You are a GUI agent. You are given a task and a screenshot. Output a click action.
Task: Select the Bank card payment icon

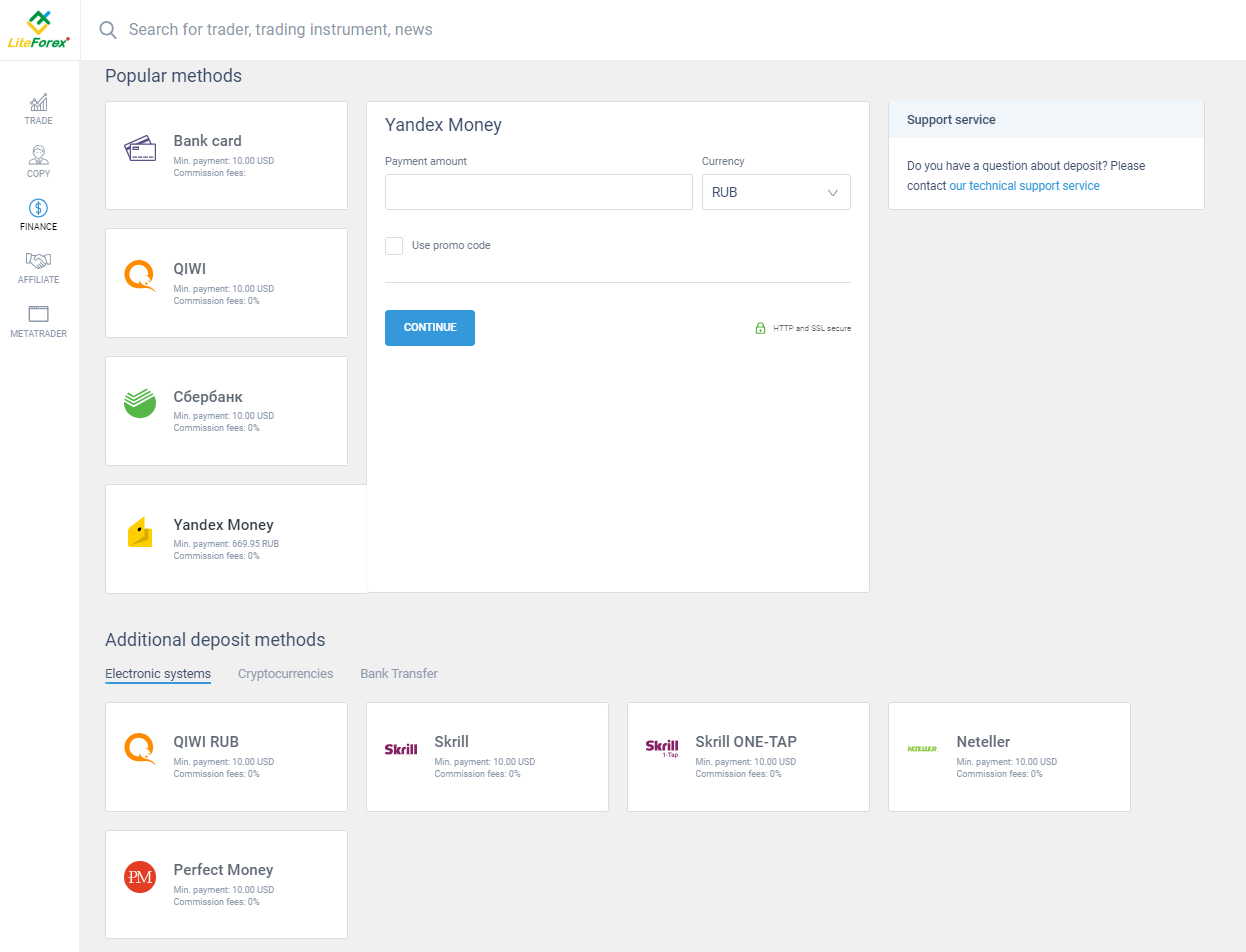pyautogui.click(x=140, y=148)
